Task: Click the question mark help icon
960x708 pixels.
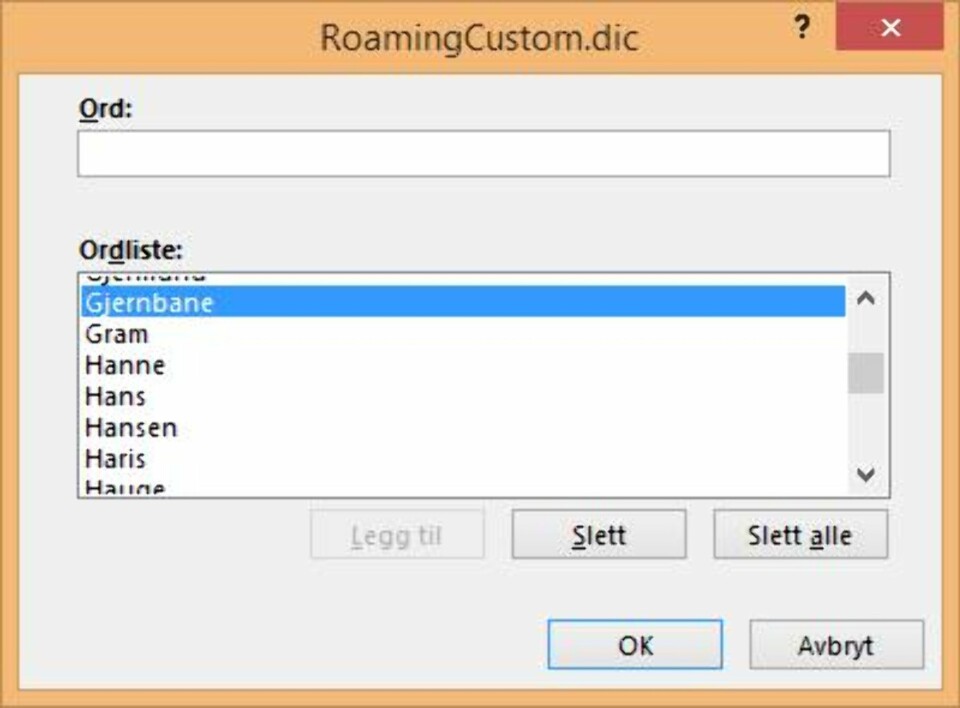Action: click(801, 28)
